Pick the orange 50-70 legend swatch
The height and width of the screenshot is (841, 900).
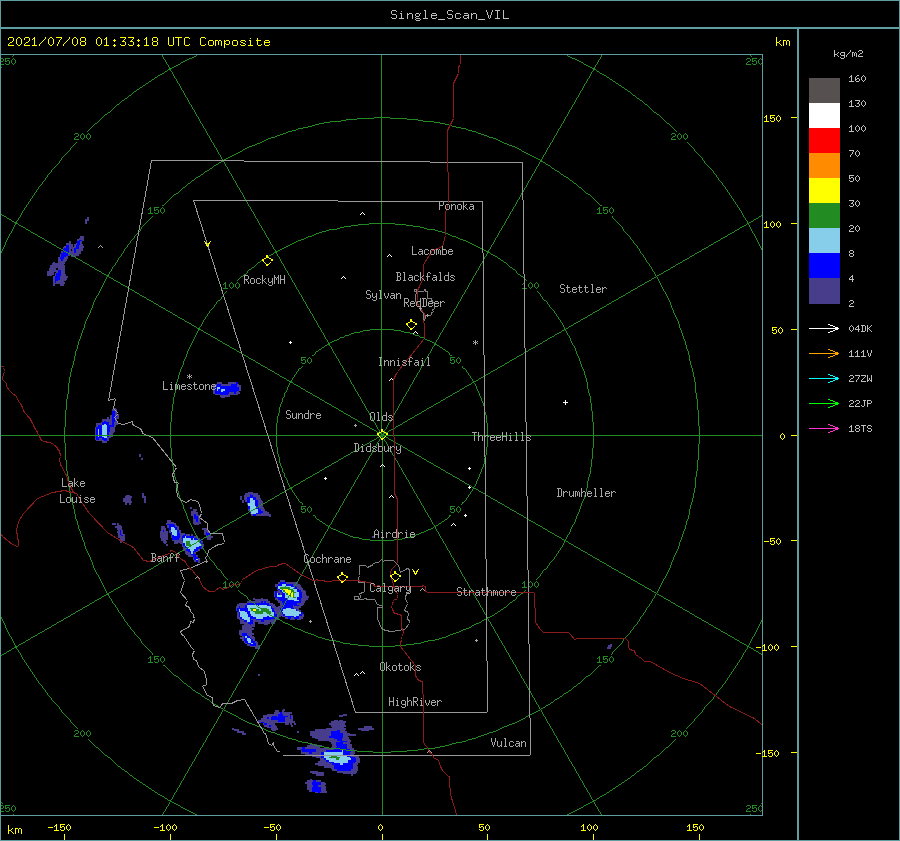tap(824, 166)
